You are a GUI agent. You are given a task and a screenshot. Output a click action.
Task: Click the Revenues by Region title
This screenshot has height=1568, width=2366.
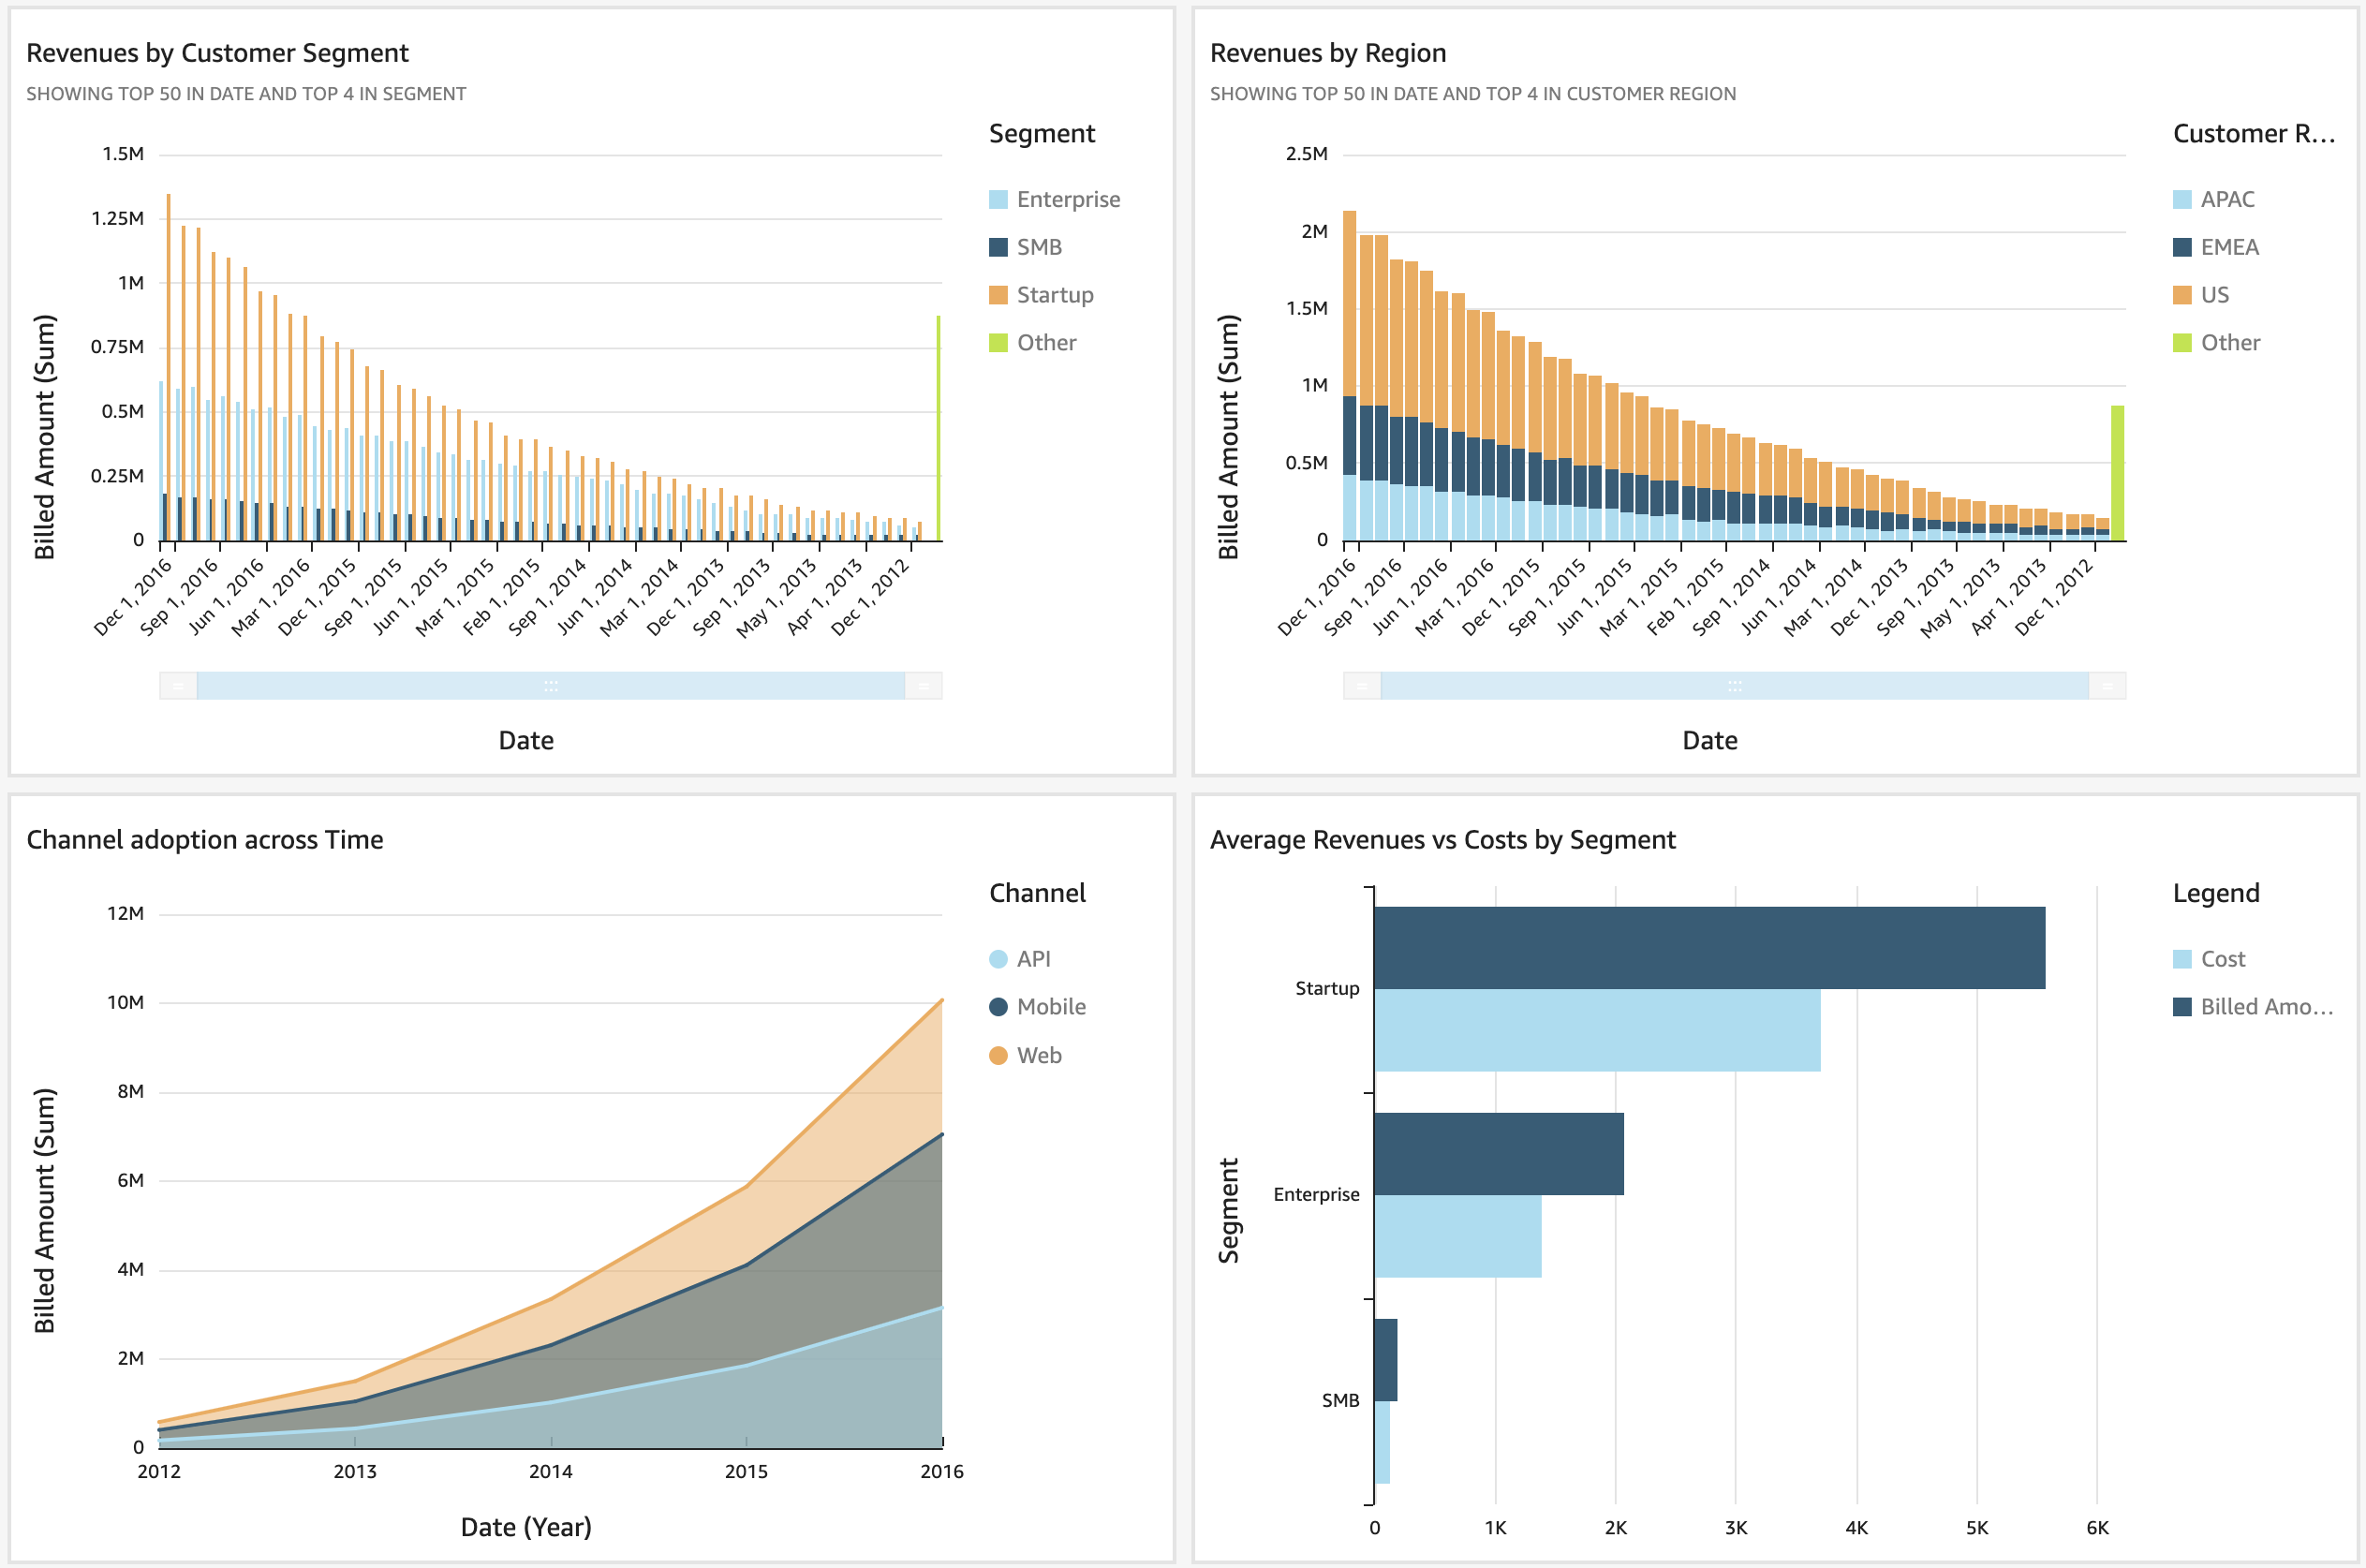pos(1328,53)
